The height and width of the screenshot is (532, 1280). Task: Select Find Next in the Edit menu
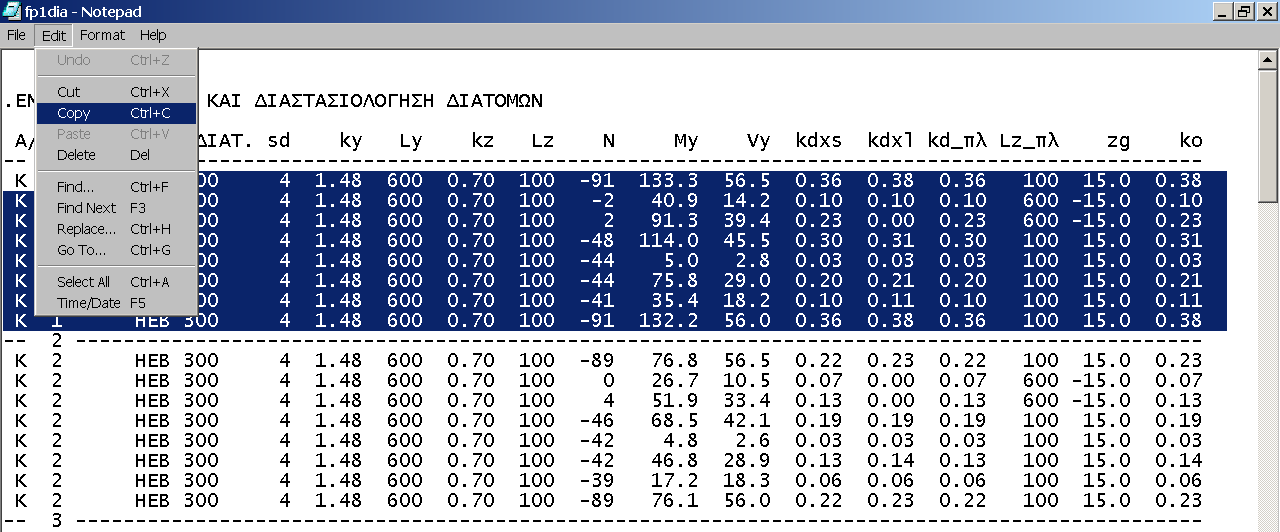click(x=116, y=208)
